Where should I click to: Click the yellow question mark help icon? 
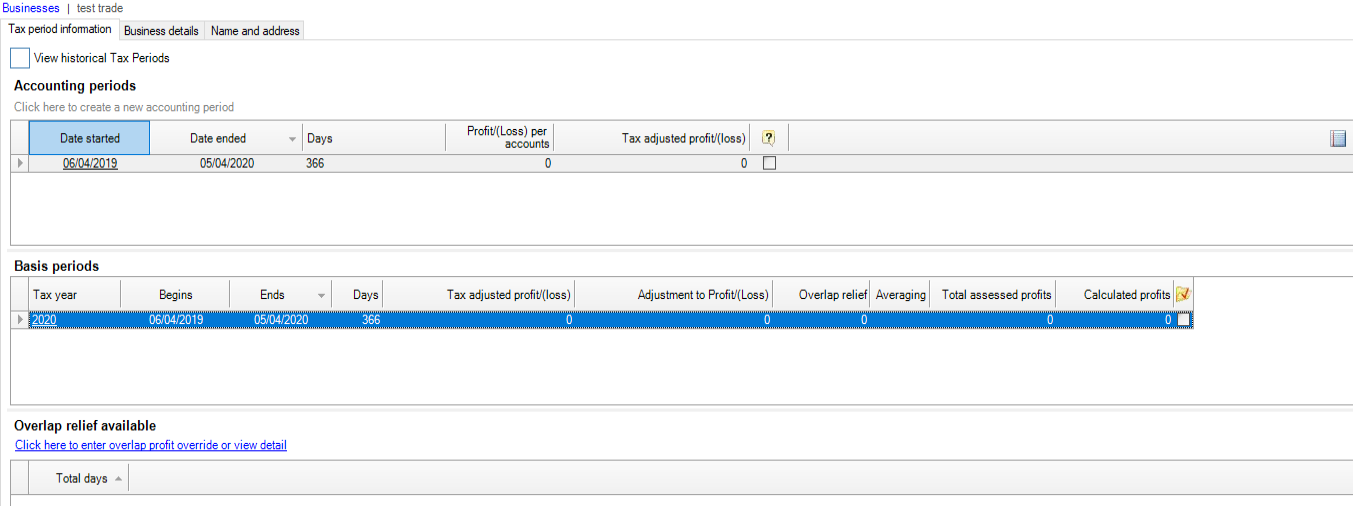(x=769, y=138)
